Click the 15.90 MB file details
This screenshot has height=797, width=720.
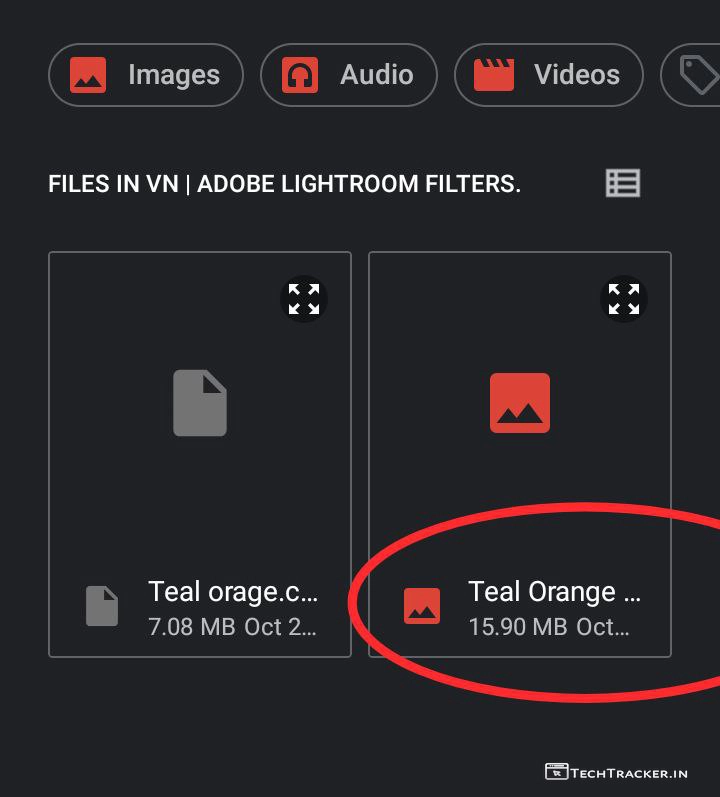[x=549, y=627]
